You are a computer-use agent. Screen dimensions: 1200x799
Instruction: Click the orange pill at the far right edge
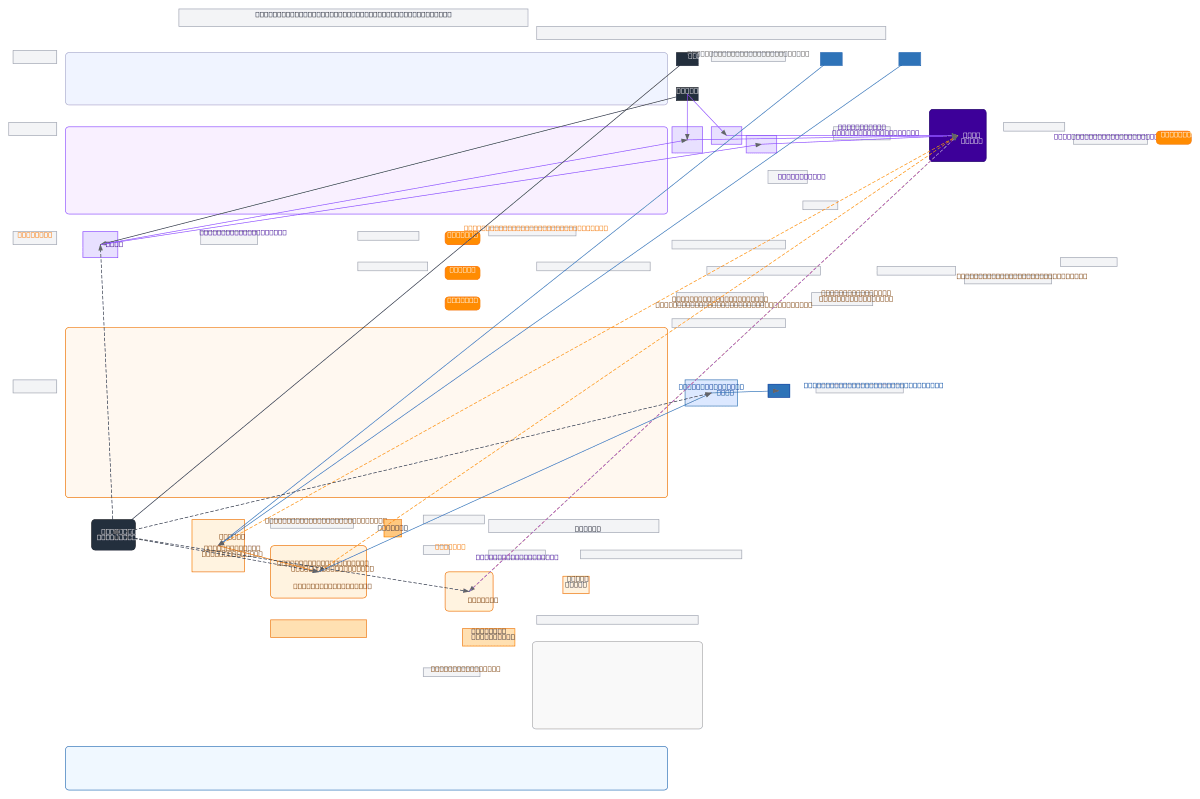[1173, 137]
